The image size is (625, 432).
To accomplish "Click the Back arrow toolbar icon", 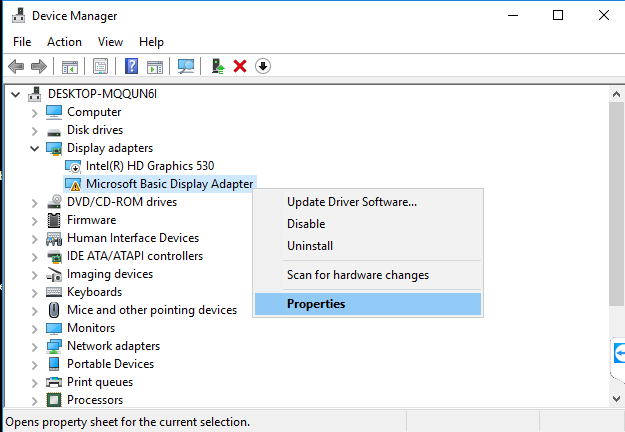I will (x=16, y=66).
